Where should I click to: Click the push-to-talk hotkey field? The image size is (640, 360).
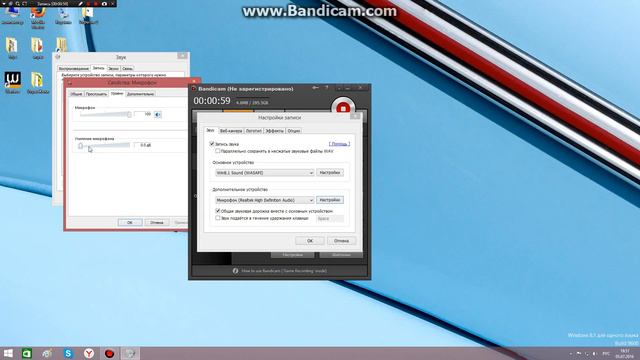click(330, 219)
